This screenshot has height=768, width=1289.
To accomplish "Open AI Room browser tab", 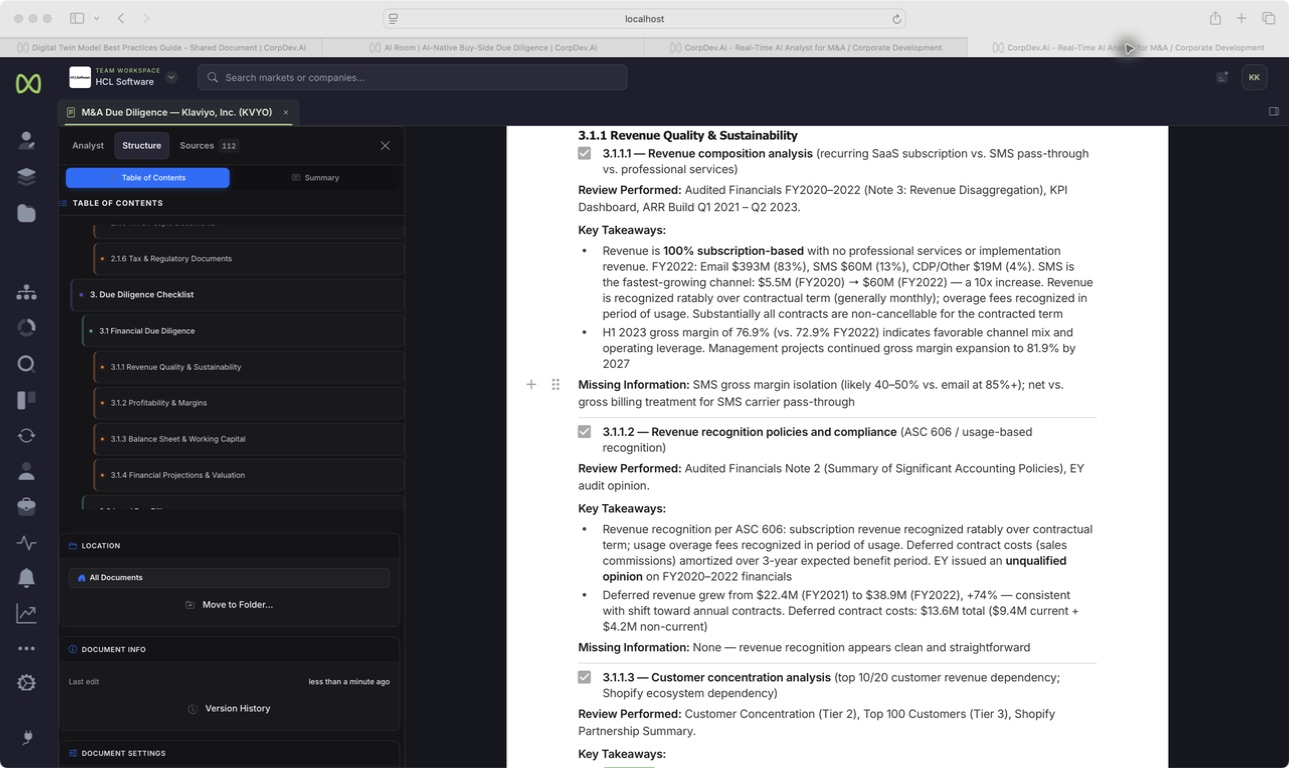I will [x=484, y=47].
